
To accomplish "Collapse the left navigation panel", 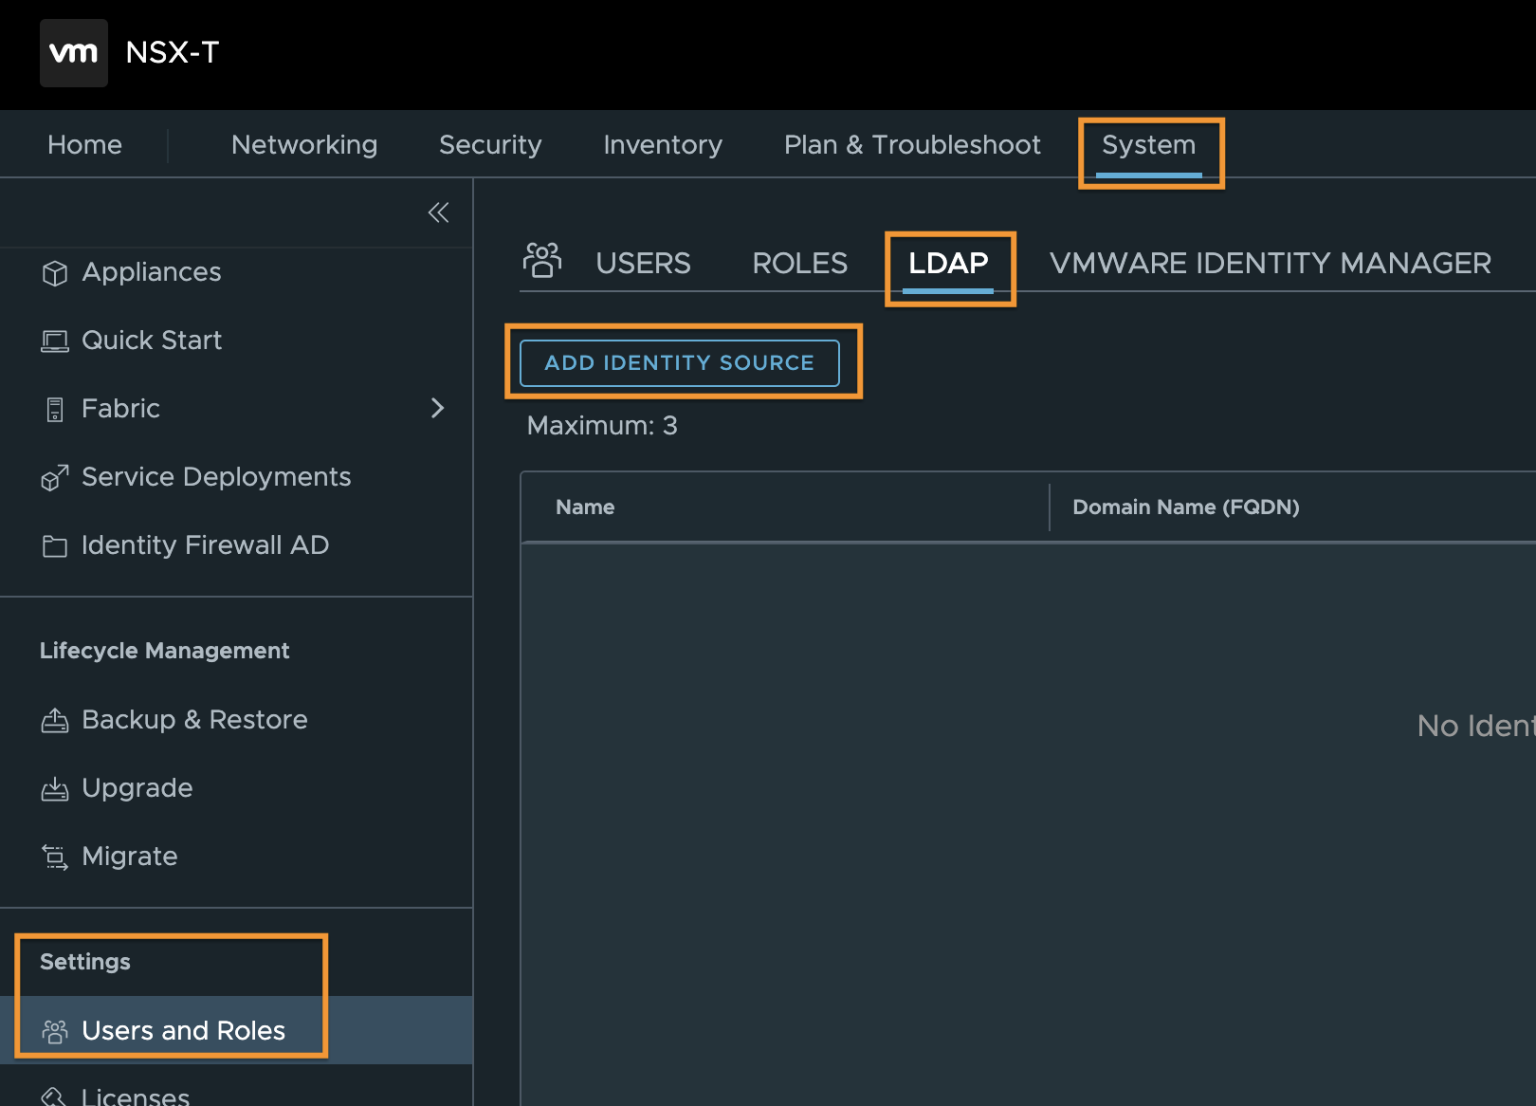I will pos(438,212).
